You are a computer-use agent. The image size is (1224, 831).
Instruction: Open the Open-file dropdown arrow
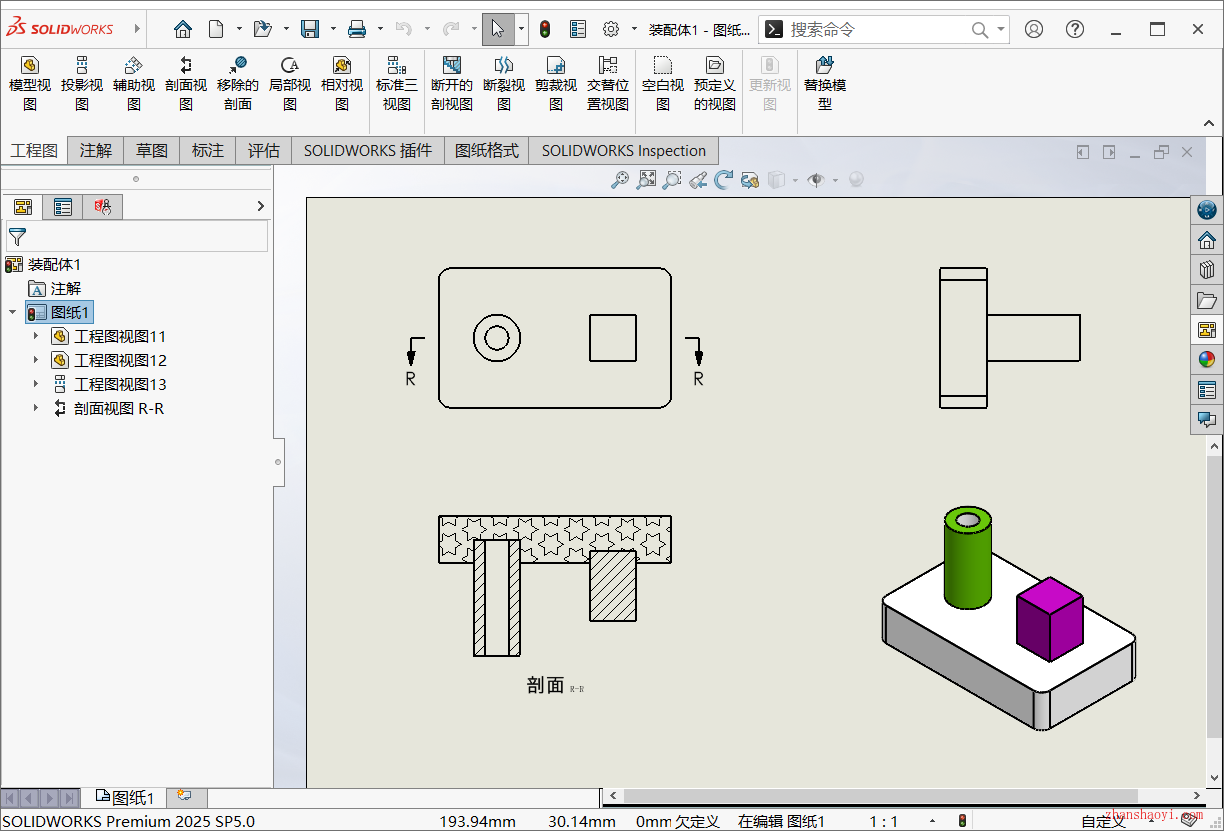(x=286, y=29)
